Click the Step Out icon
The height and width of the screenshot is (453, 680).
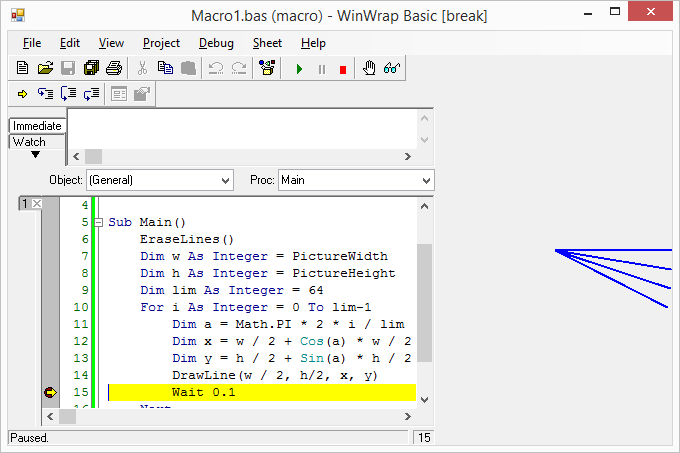(x=92, y=94)
